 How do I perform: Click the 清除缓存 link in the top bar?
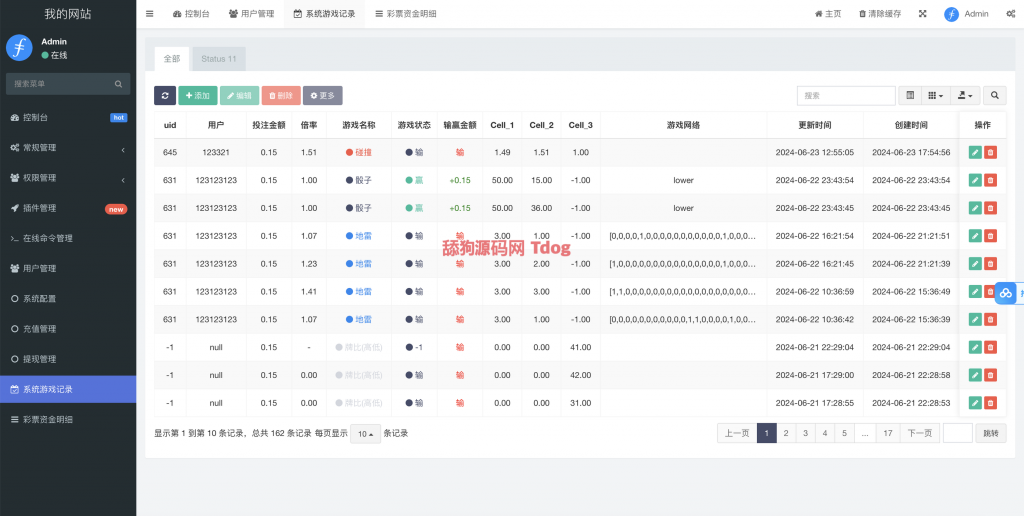click(879, 14)
